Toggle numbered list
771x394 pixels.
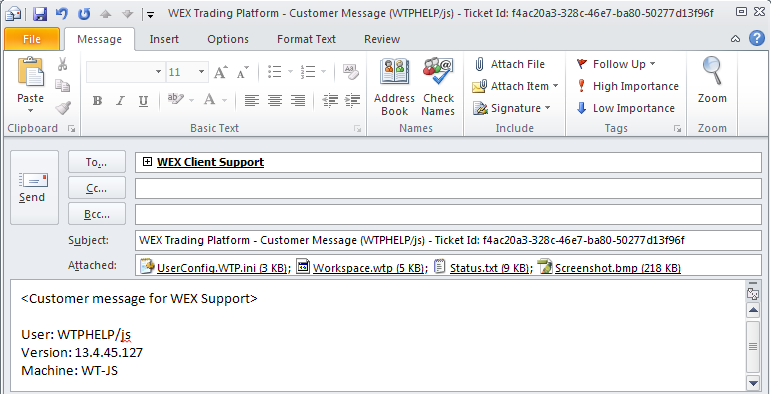(308, 72)
